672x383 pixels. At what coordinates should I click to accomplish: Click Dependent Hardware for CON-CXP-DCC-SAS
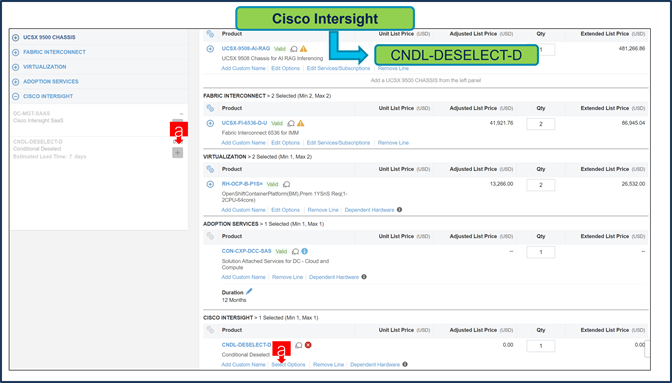334,277
